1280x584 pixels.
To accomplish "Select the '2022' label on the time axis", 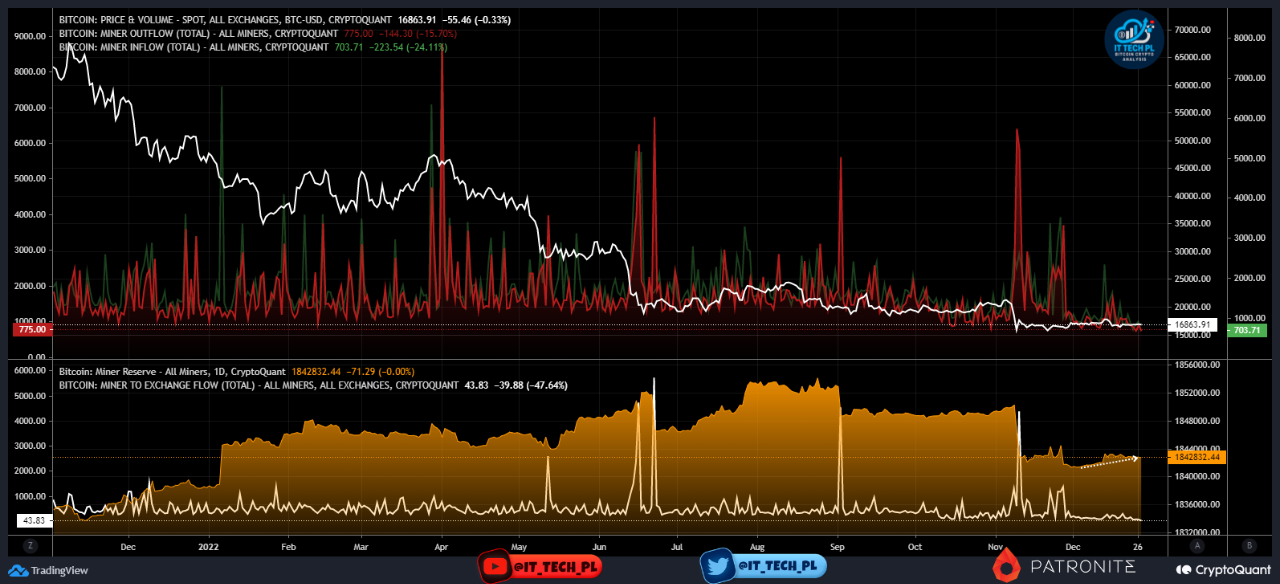I will [x=207, y=547].
